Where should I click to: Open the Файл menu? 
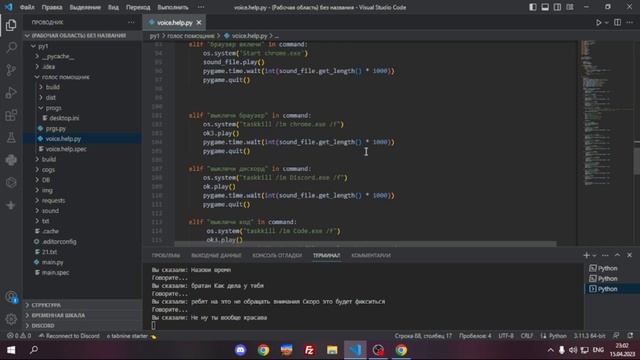27,7
